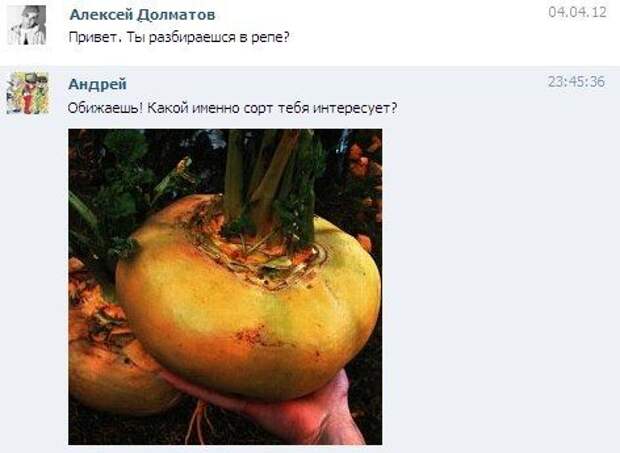Click the 23:45:36 message timestamp

(576, 82)
